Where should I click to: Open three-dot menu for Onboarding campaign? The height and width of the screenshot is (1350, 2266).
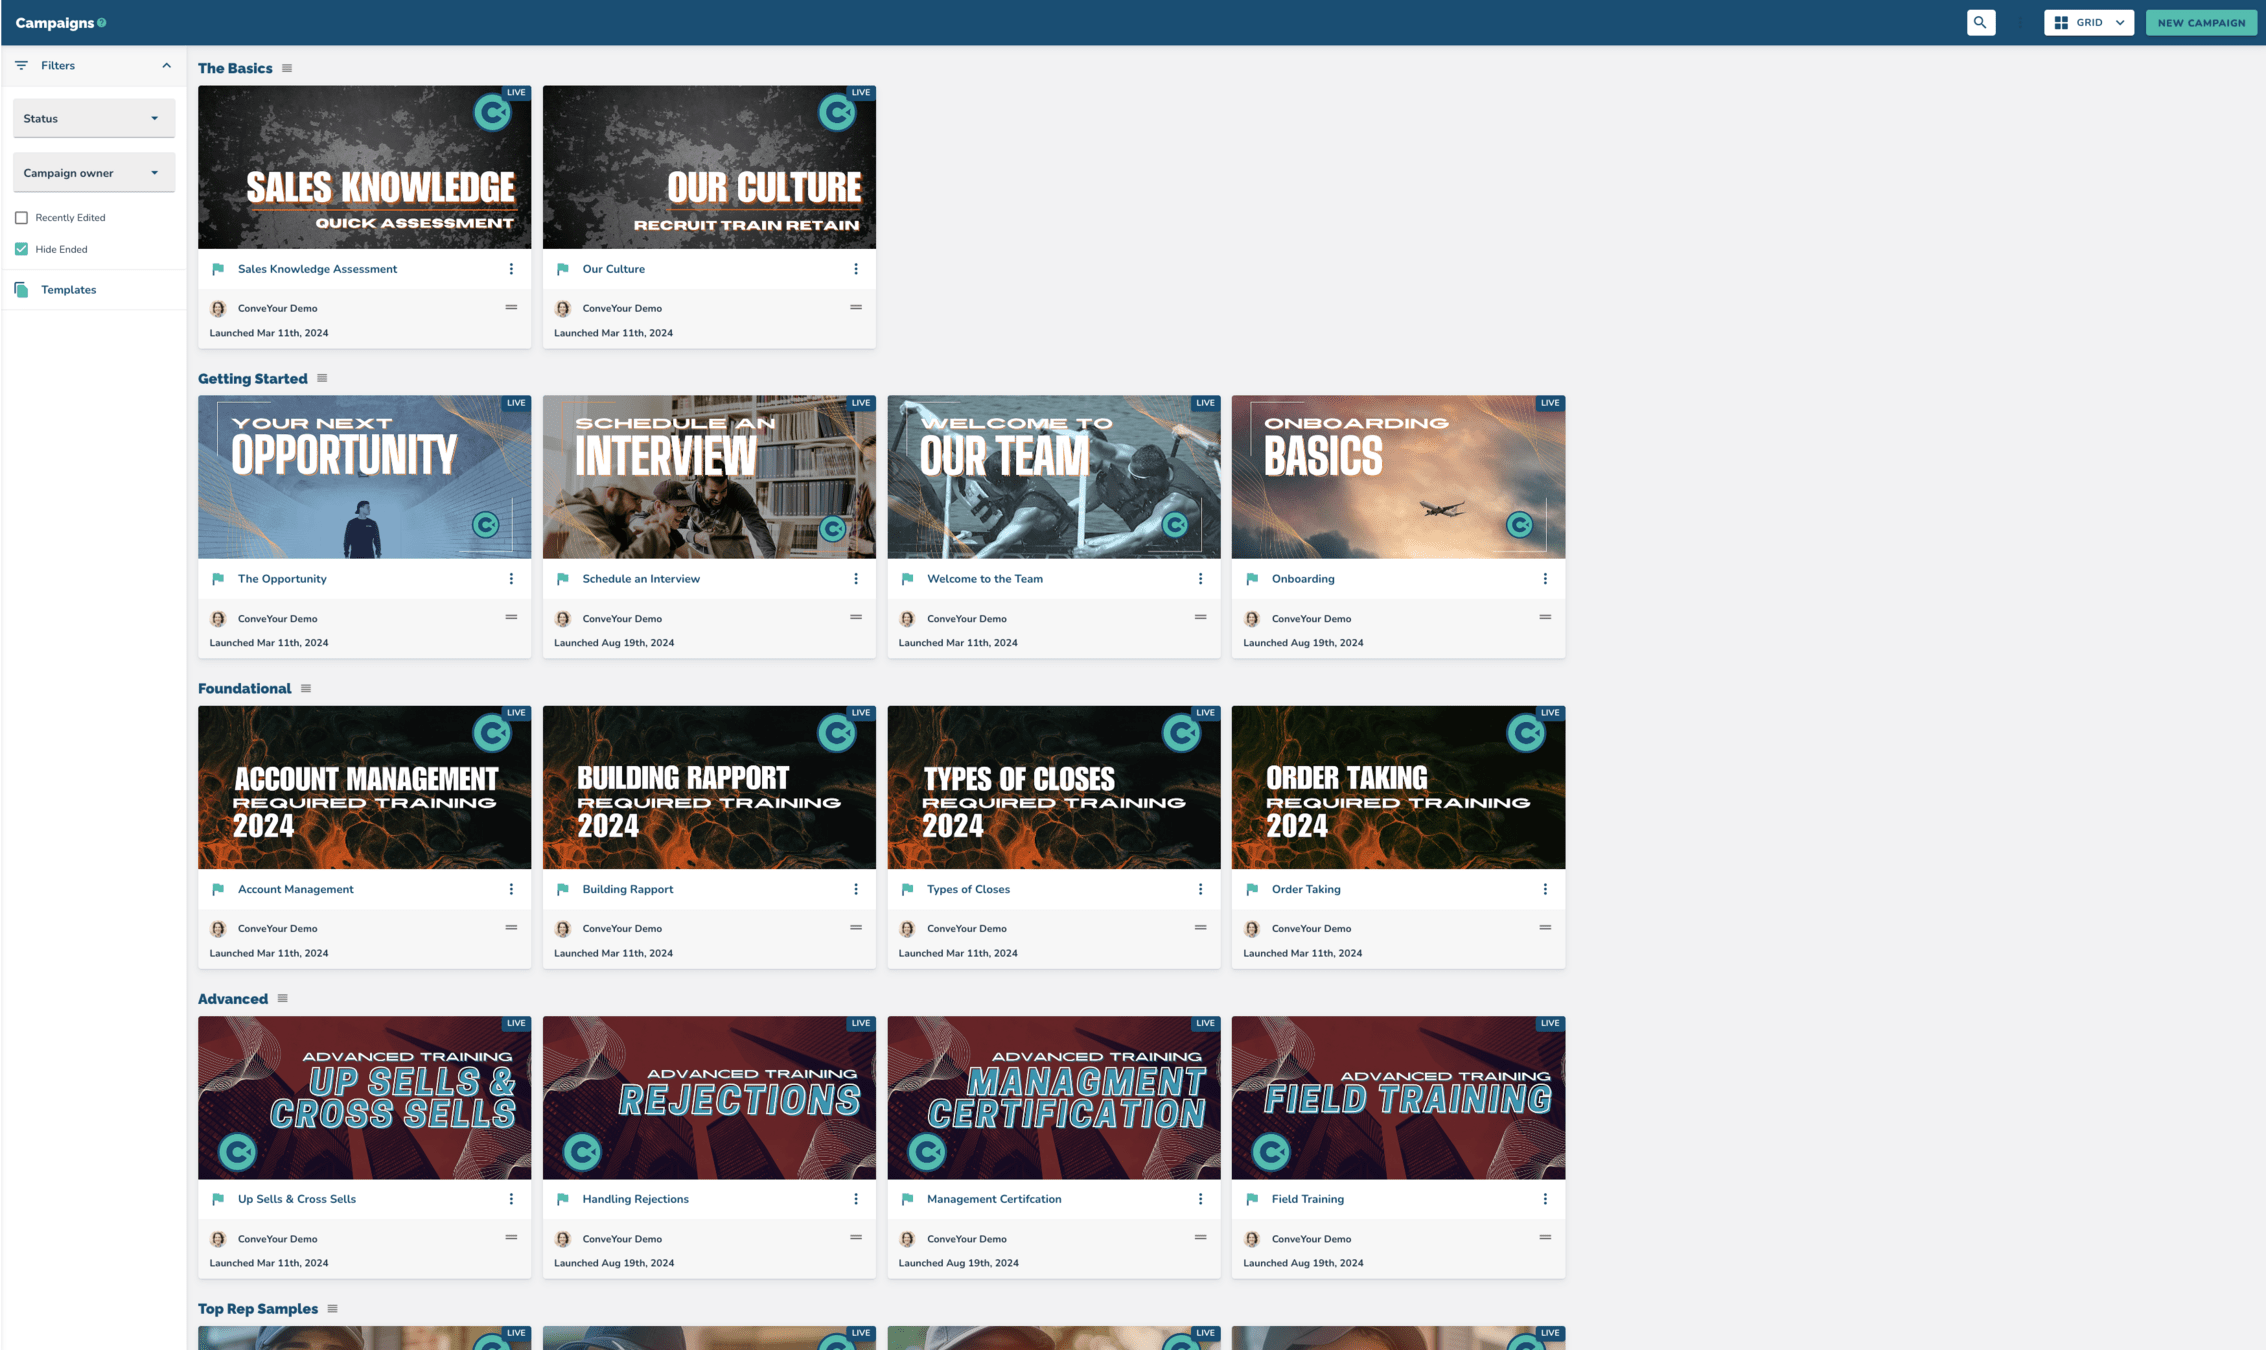tap(1544, 579)
